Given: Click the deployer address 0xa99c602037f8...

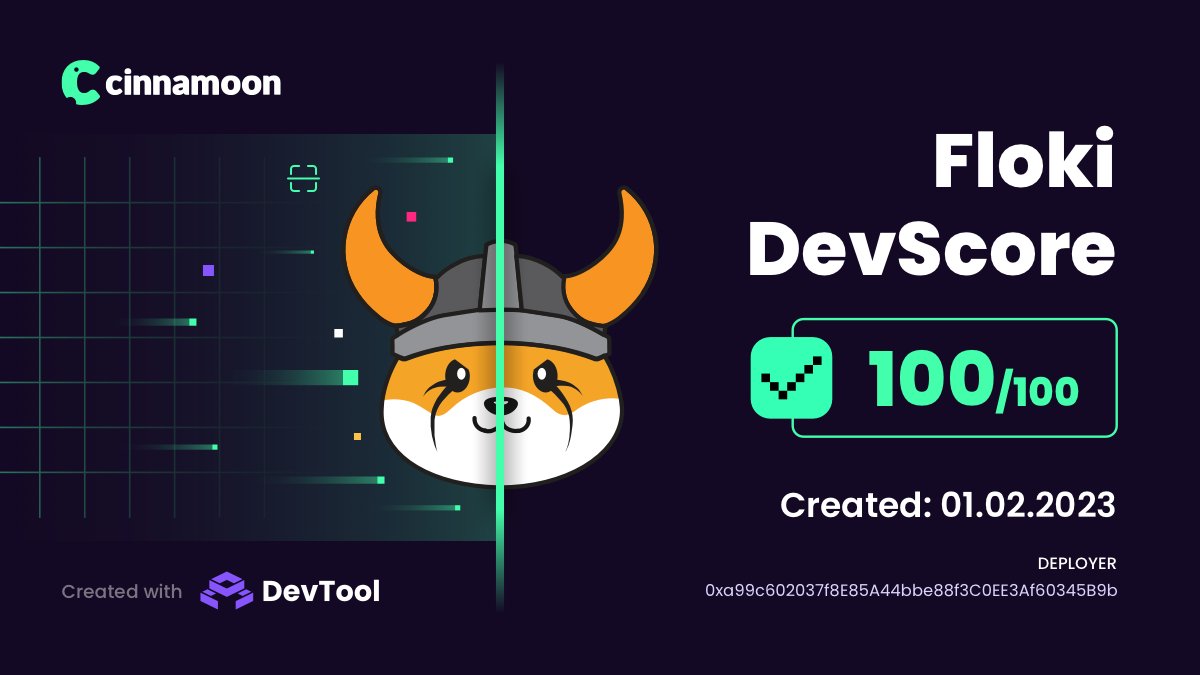Looking at the screenshot, I should pos(911,591).
